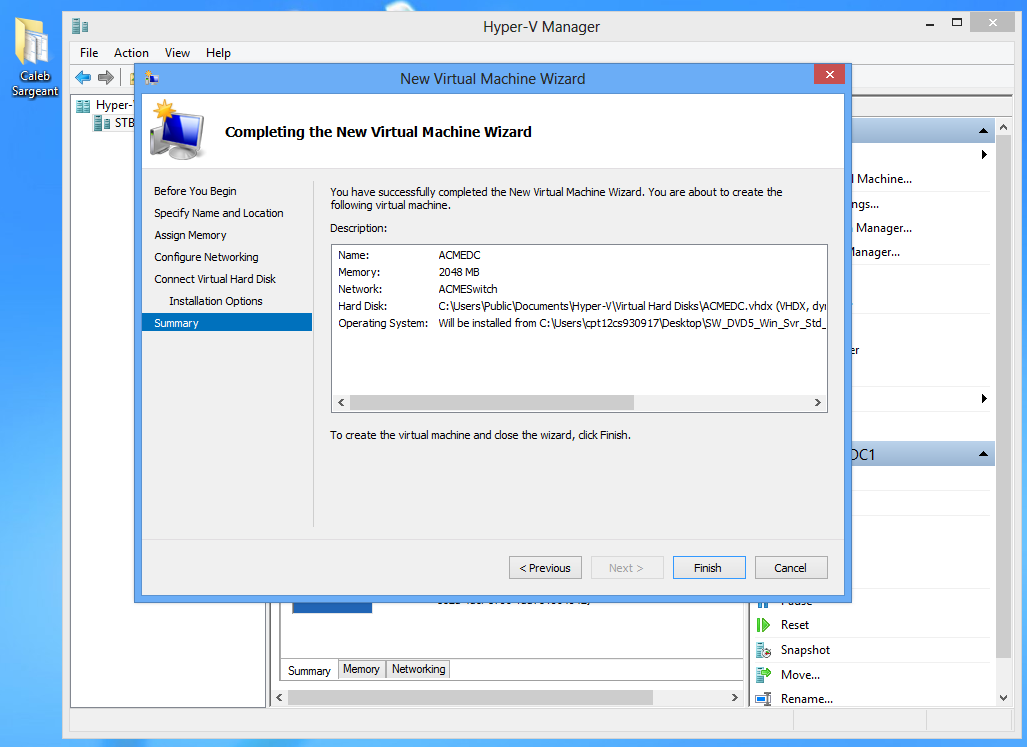Click the Back arrow in Hyper-V Manager toolbar
Screen dimensions: 1027x747
(x=83, y=78)
